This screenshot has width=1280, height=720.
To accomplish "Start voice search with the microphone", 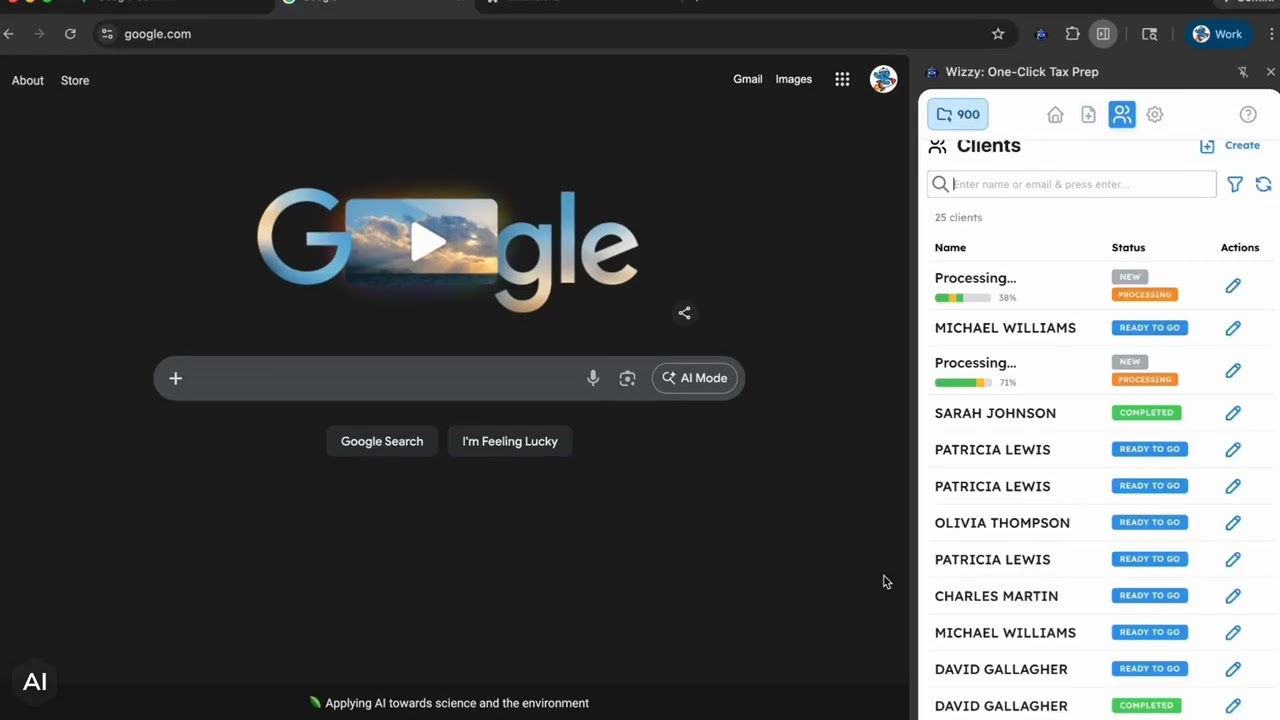I will click(x=593, y=378).
